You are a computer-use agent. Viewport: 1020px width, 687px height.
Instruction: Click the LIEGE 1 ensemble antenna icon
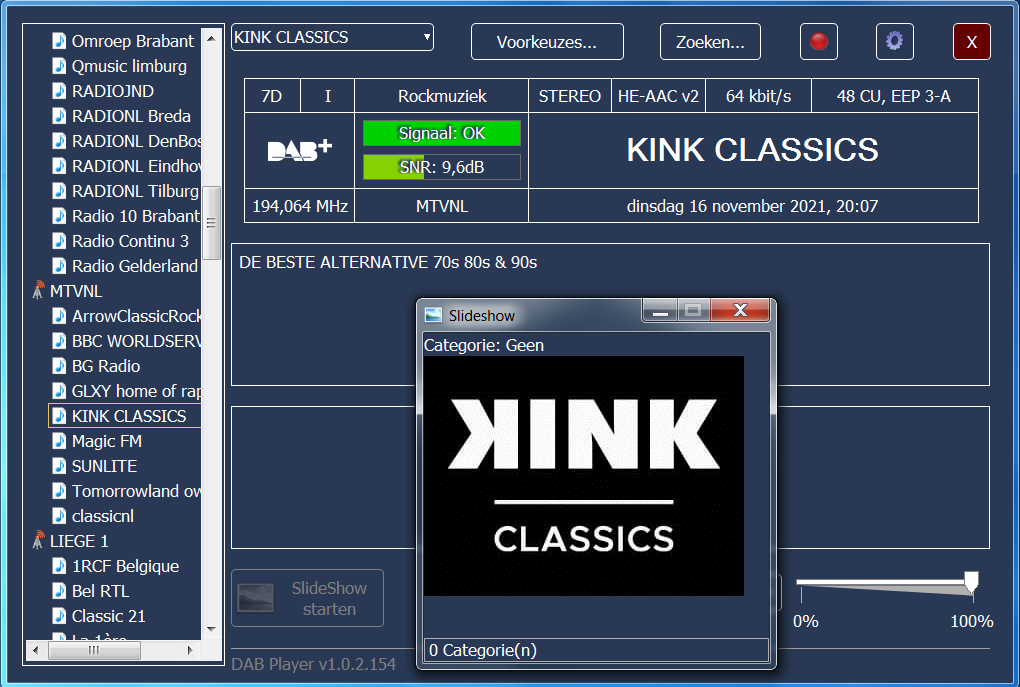pyautogui.click(x=38, y=540)
